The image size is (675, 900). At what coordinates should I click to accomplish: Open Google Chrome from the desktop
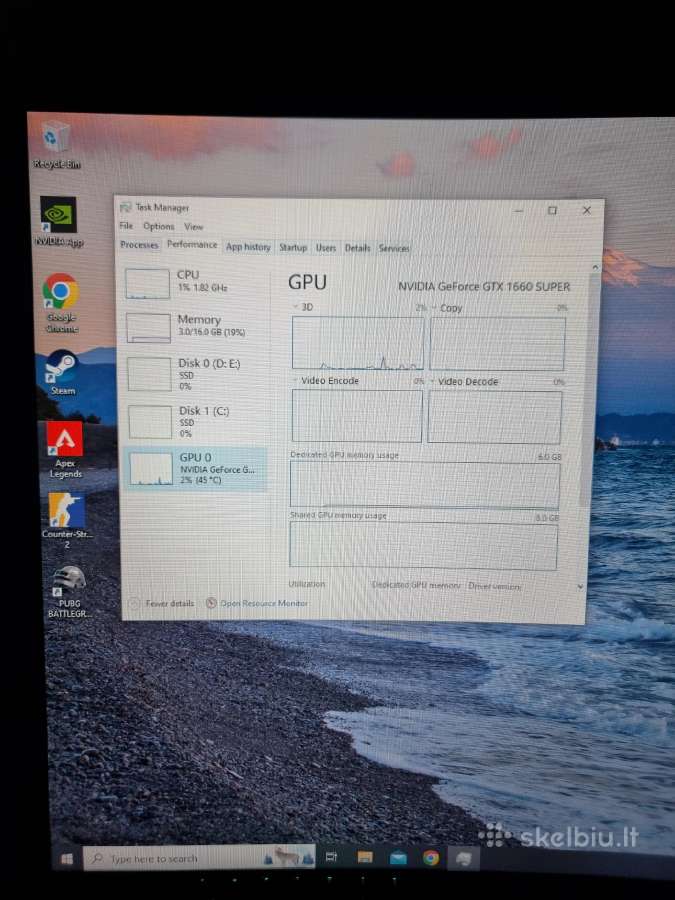61,302
